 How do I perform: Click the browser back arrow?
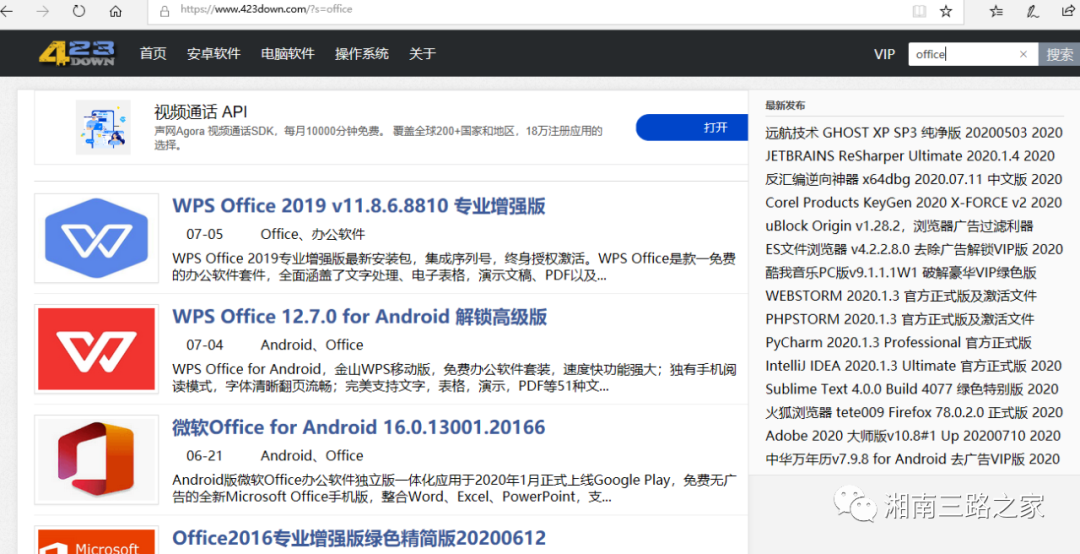[x=6, y=11]
